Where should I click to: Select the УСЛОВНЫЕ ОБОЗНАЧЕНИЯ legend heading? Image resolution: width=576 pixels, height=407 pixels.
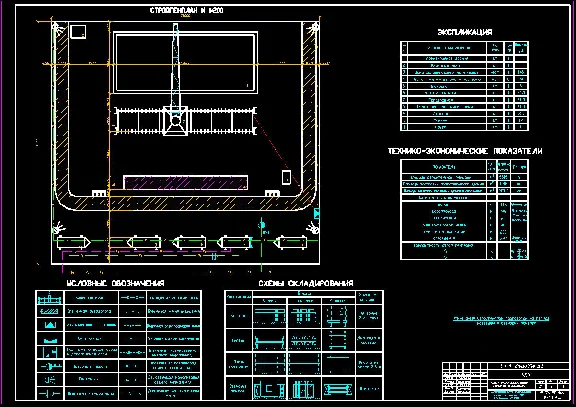pyautogui.click(x=115, y=283)
